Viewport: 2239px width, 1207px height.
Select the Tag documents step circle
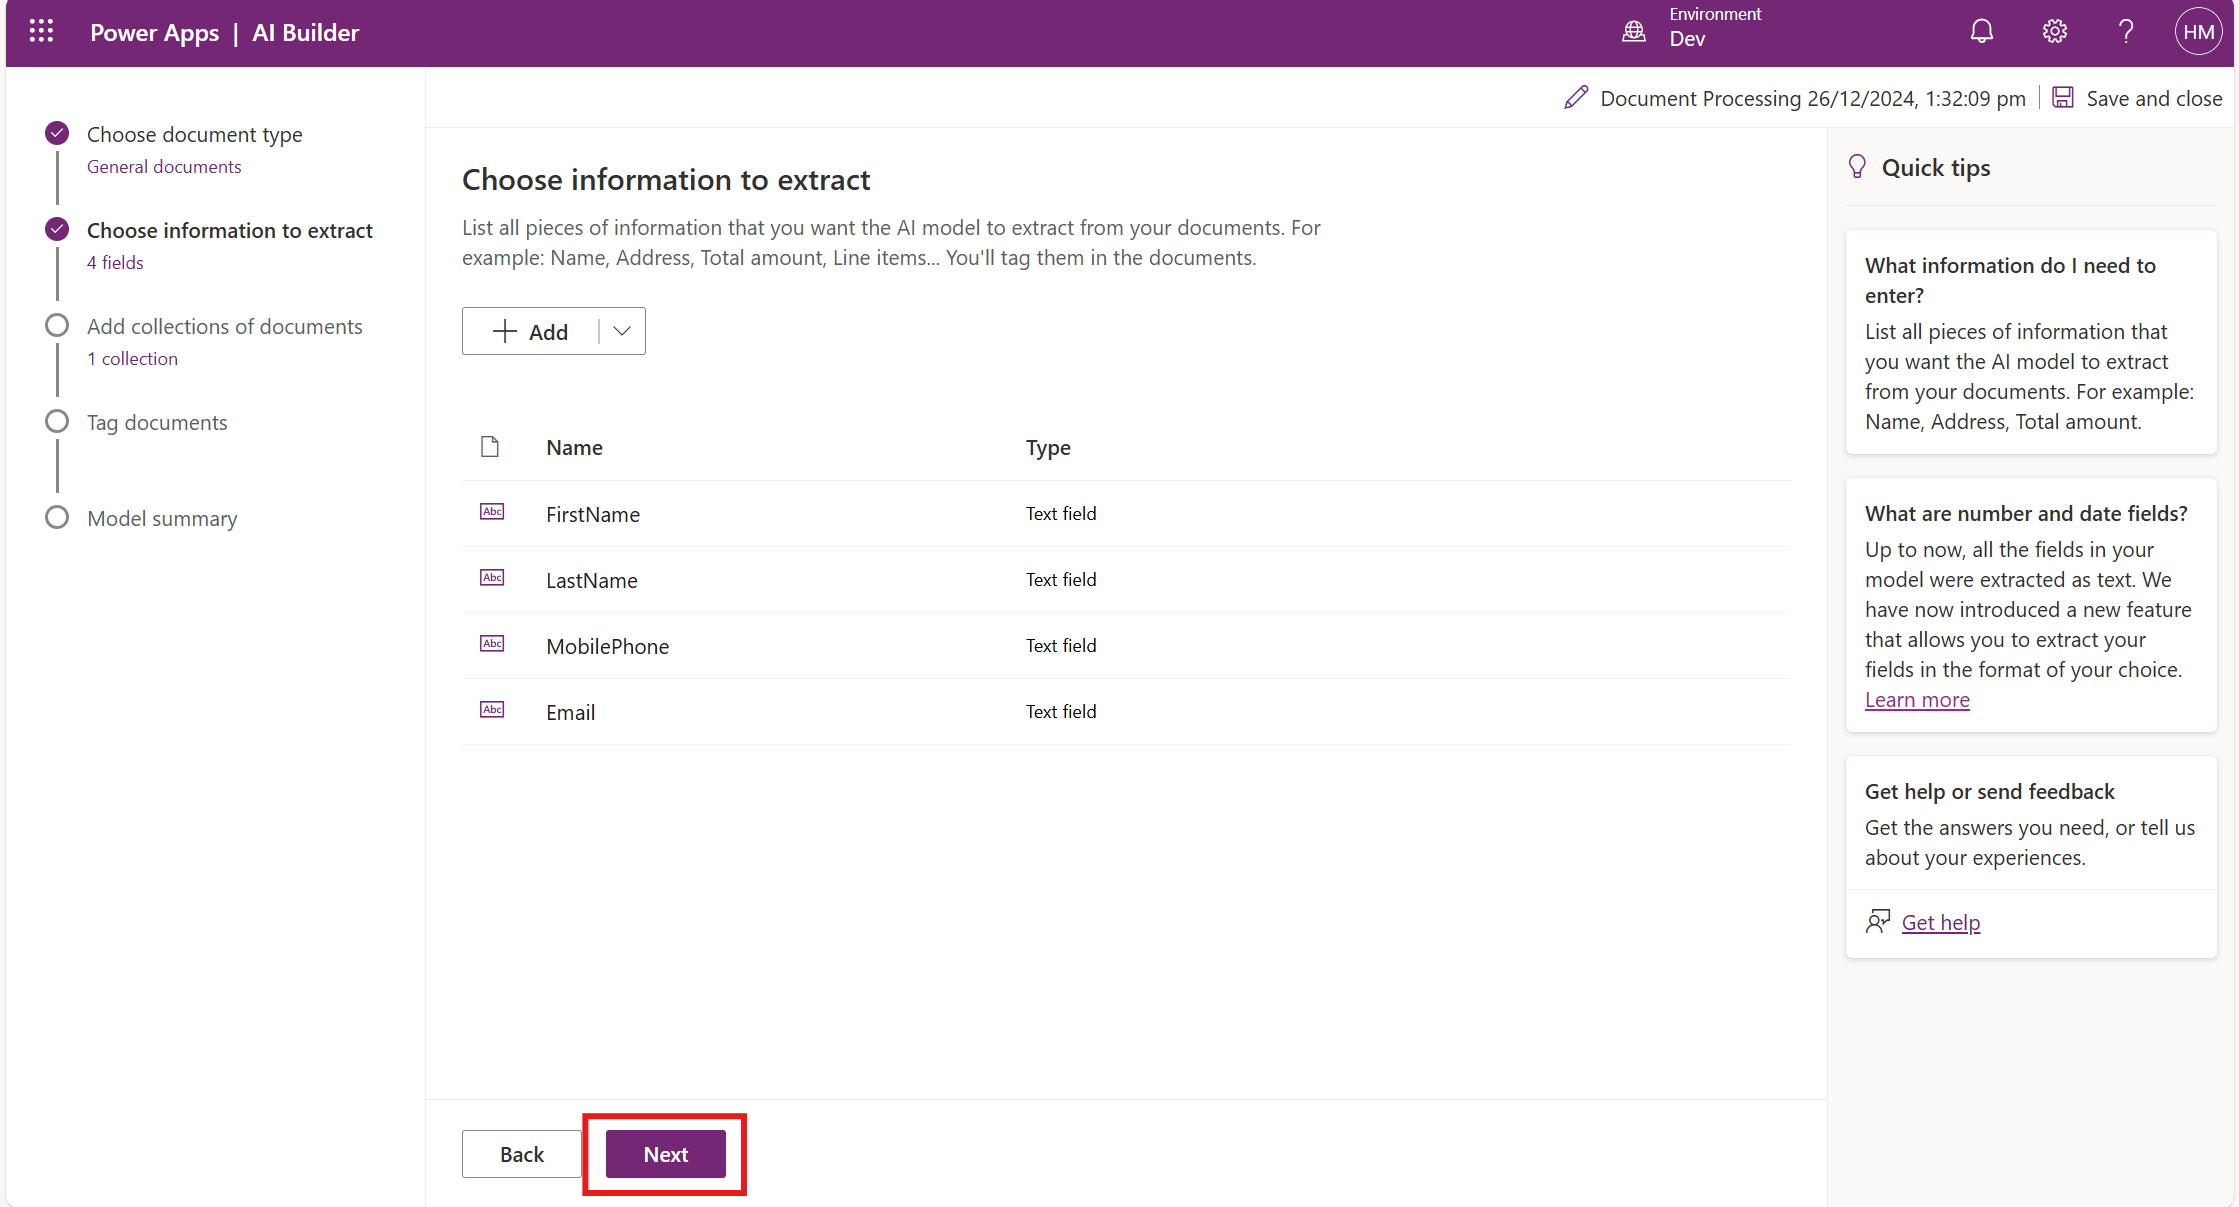tap(57, 421)
